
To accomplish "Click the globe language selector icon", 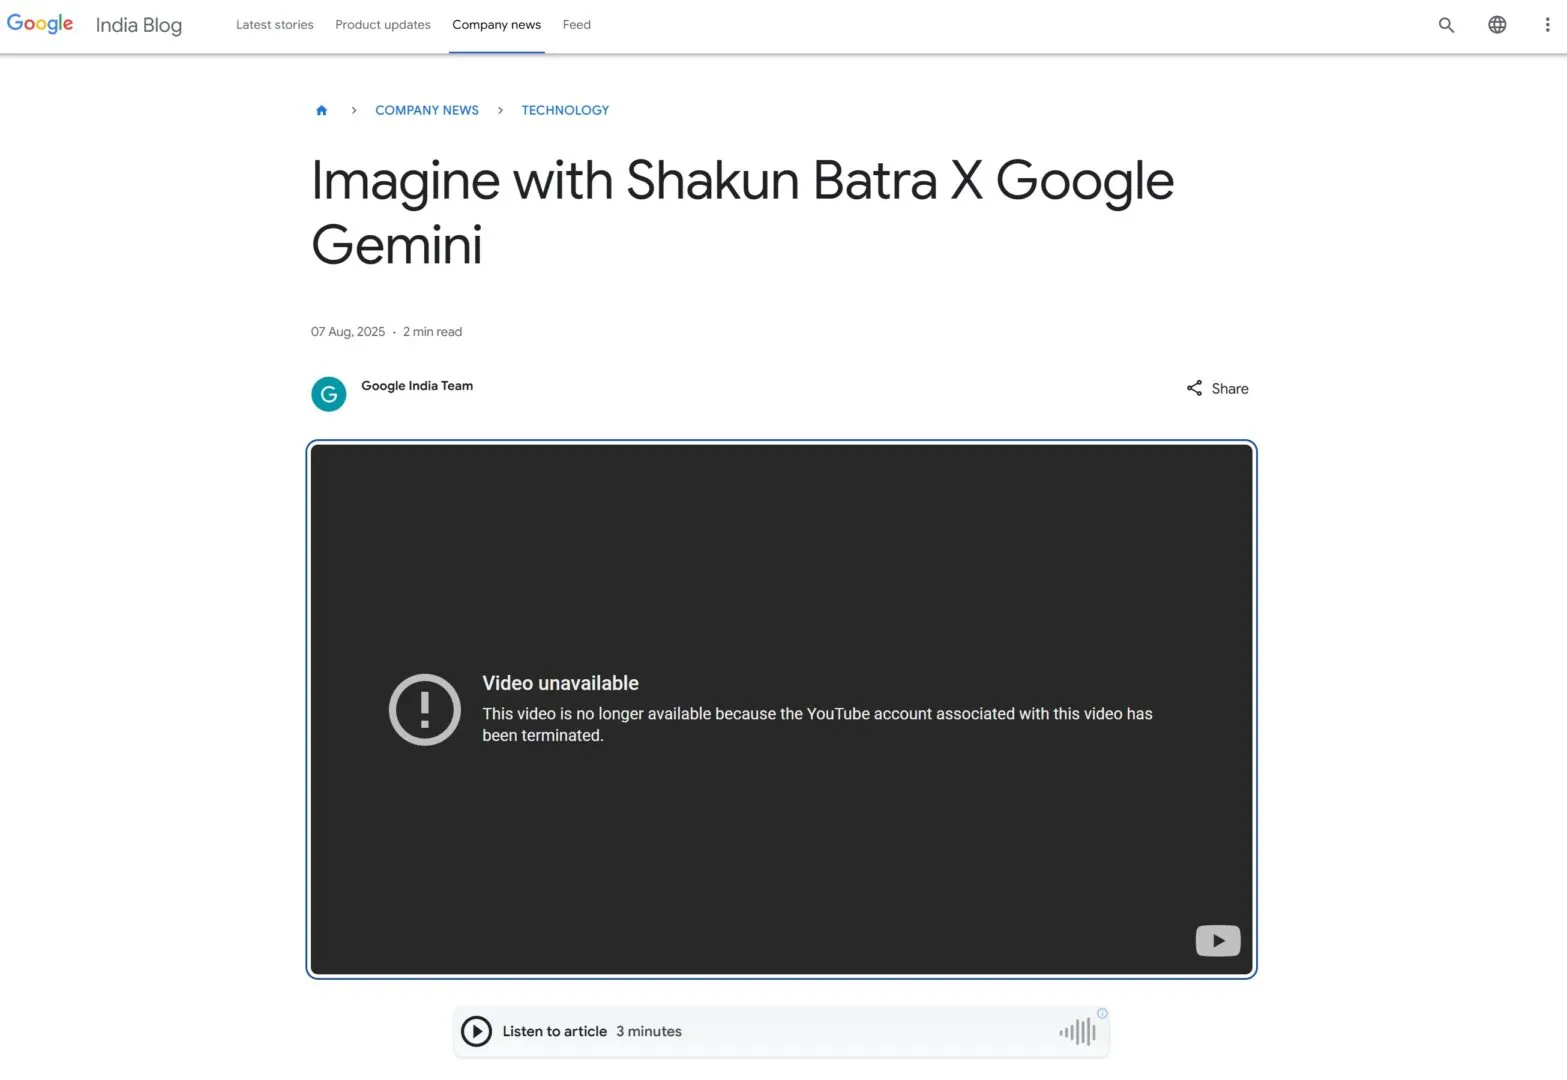I will pyautogui.click(x=1497, y=25).
